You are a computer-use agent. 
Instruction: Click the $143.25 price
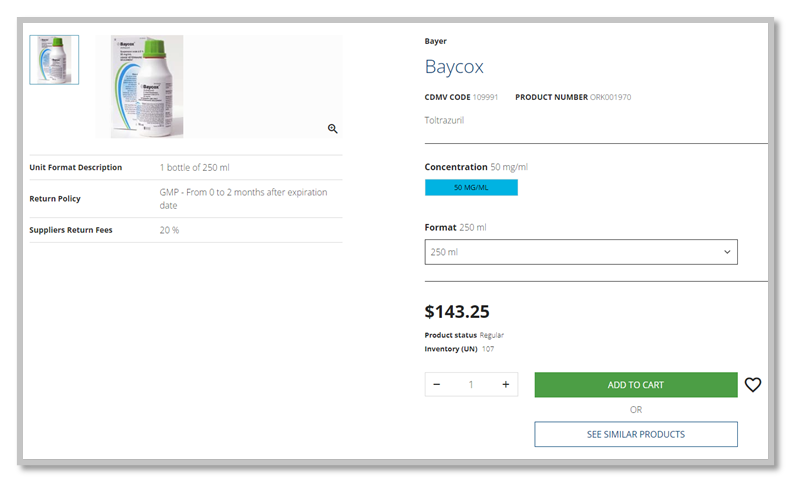457,312
